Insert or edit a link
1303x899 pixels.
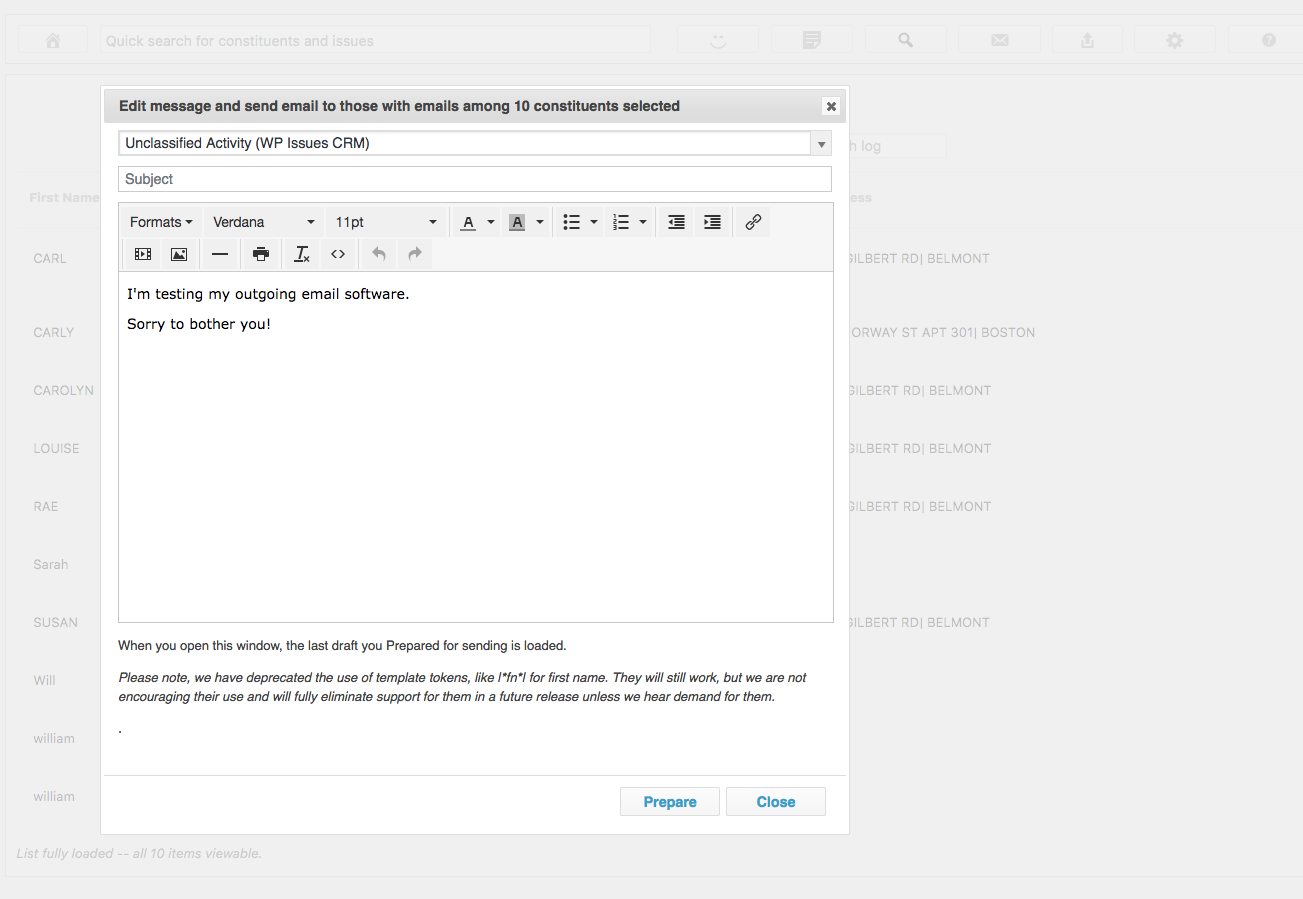tap(754, 222)
